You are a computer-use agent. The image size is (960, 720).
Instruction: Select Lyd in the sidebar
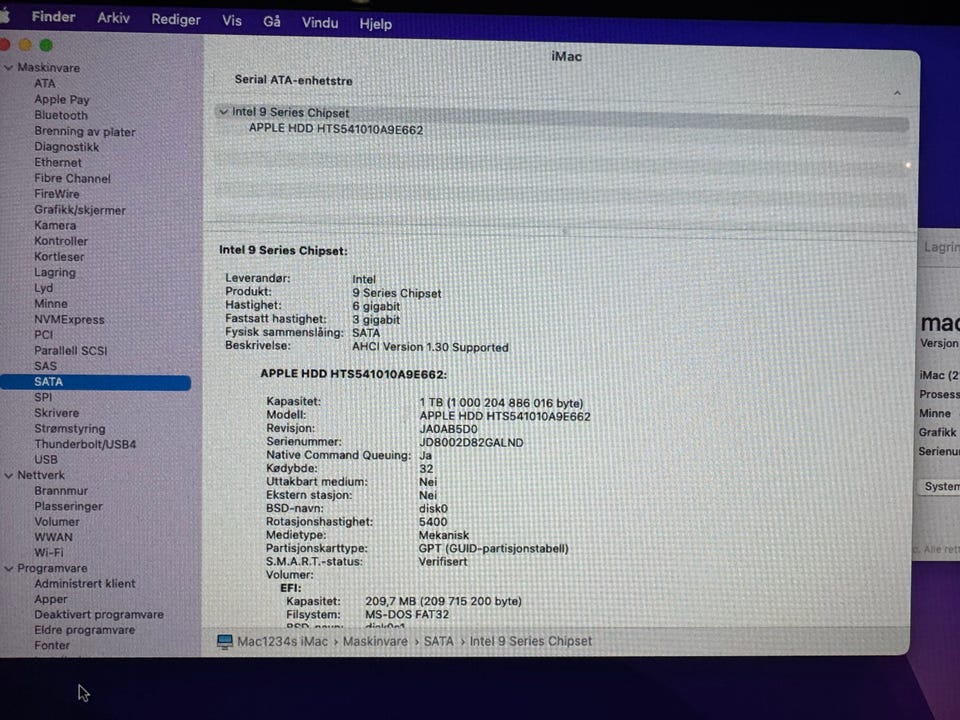43,288
